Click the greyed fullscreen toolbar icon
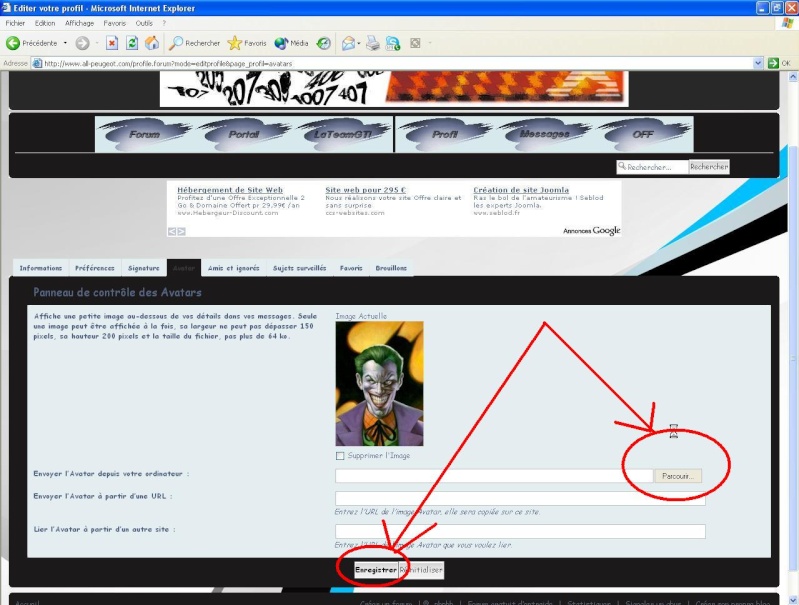The width and height of the screenshot is (799, 605). coord(415,43)
